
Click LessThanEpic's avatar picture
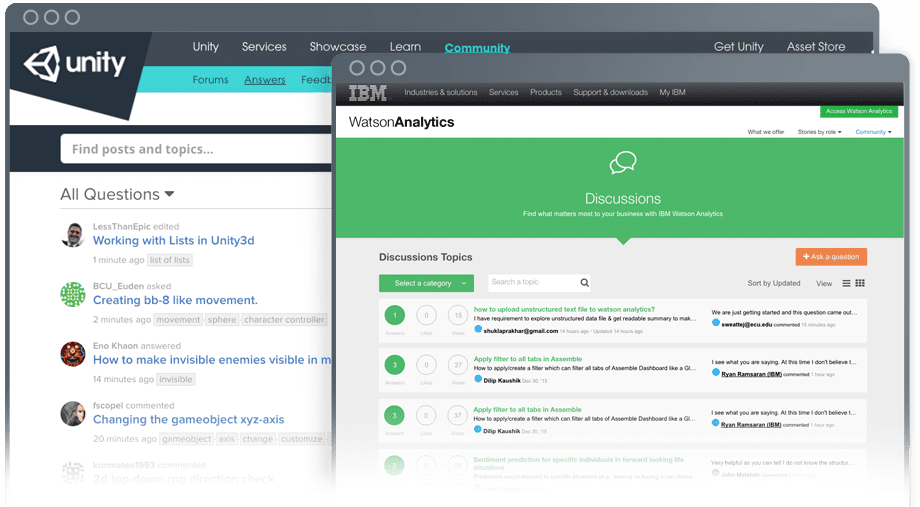coord(73,235)
